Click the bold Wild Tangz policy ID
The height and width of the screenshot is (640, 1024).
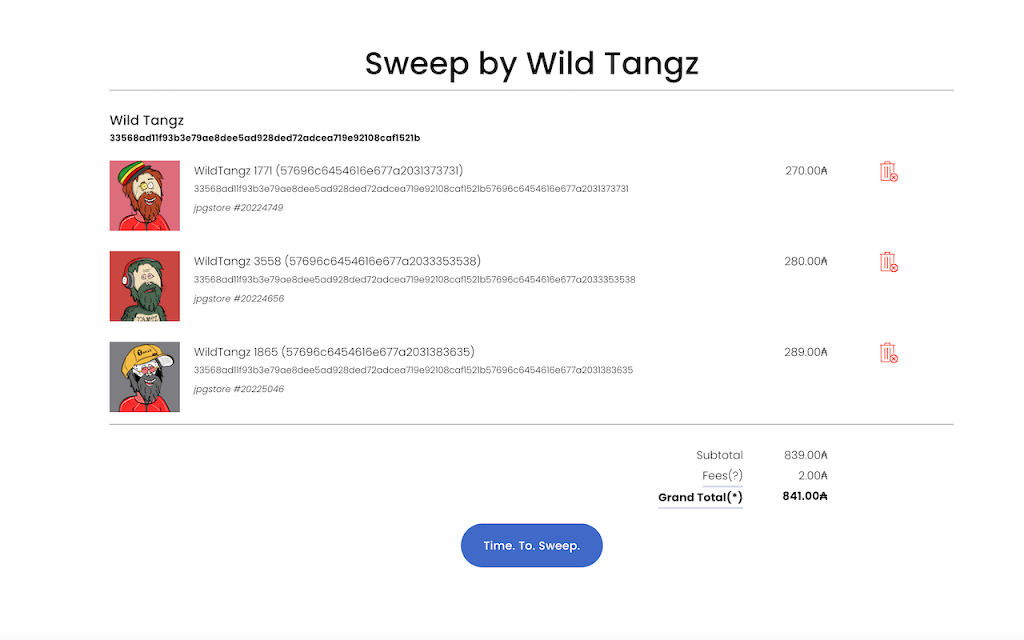coord(264,138)
